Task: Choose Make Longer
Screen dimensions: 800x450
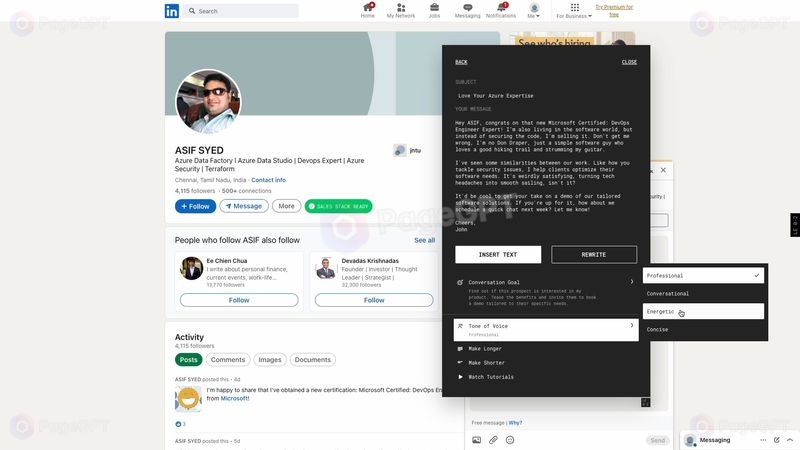Action: pos(485,349)
